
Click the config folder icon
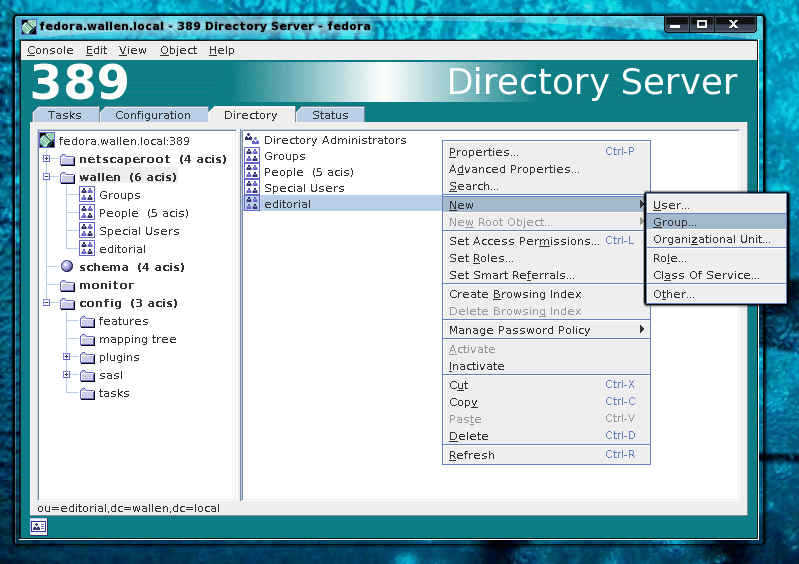[67, 304]
